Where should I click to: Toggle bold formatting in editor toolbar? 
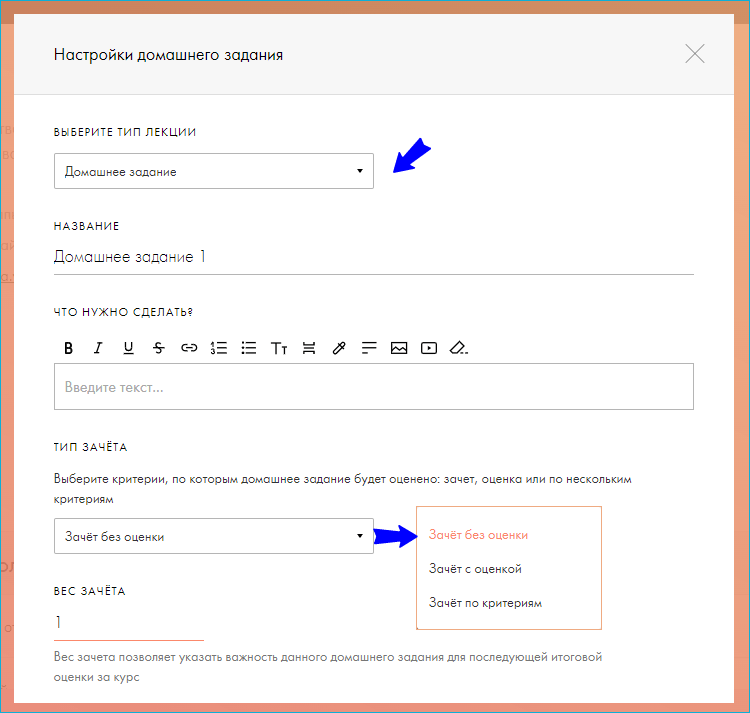(x=68, y=348)
